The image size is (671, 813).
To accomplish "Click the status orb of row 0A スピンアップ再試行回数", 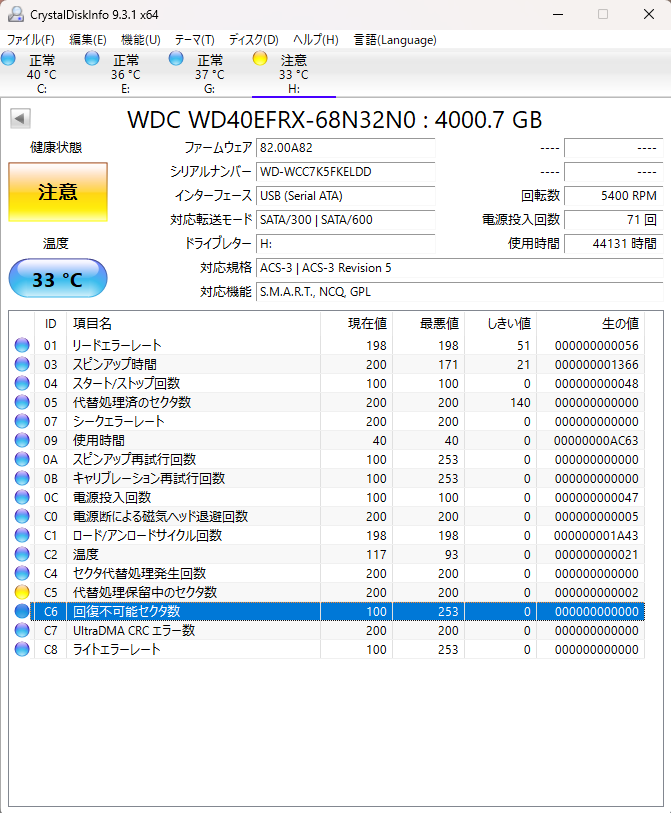I will coord(22,459).
